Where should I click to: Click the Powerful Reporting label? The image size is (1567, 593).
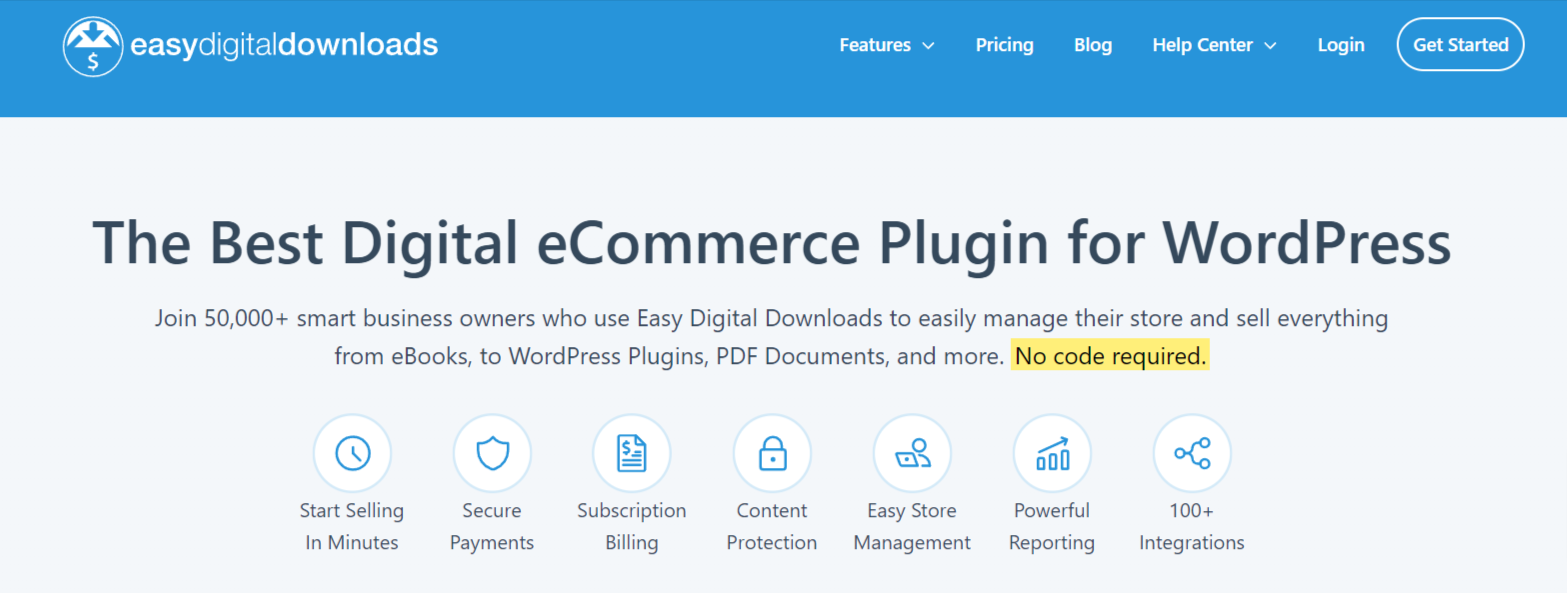tap(1052, 526)
